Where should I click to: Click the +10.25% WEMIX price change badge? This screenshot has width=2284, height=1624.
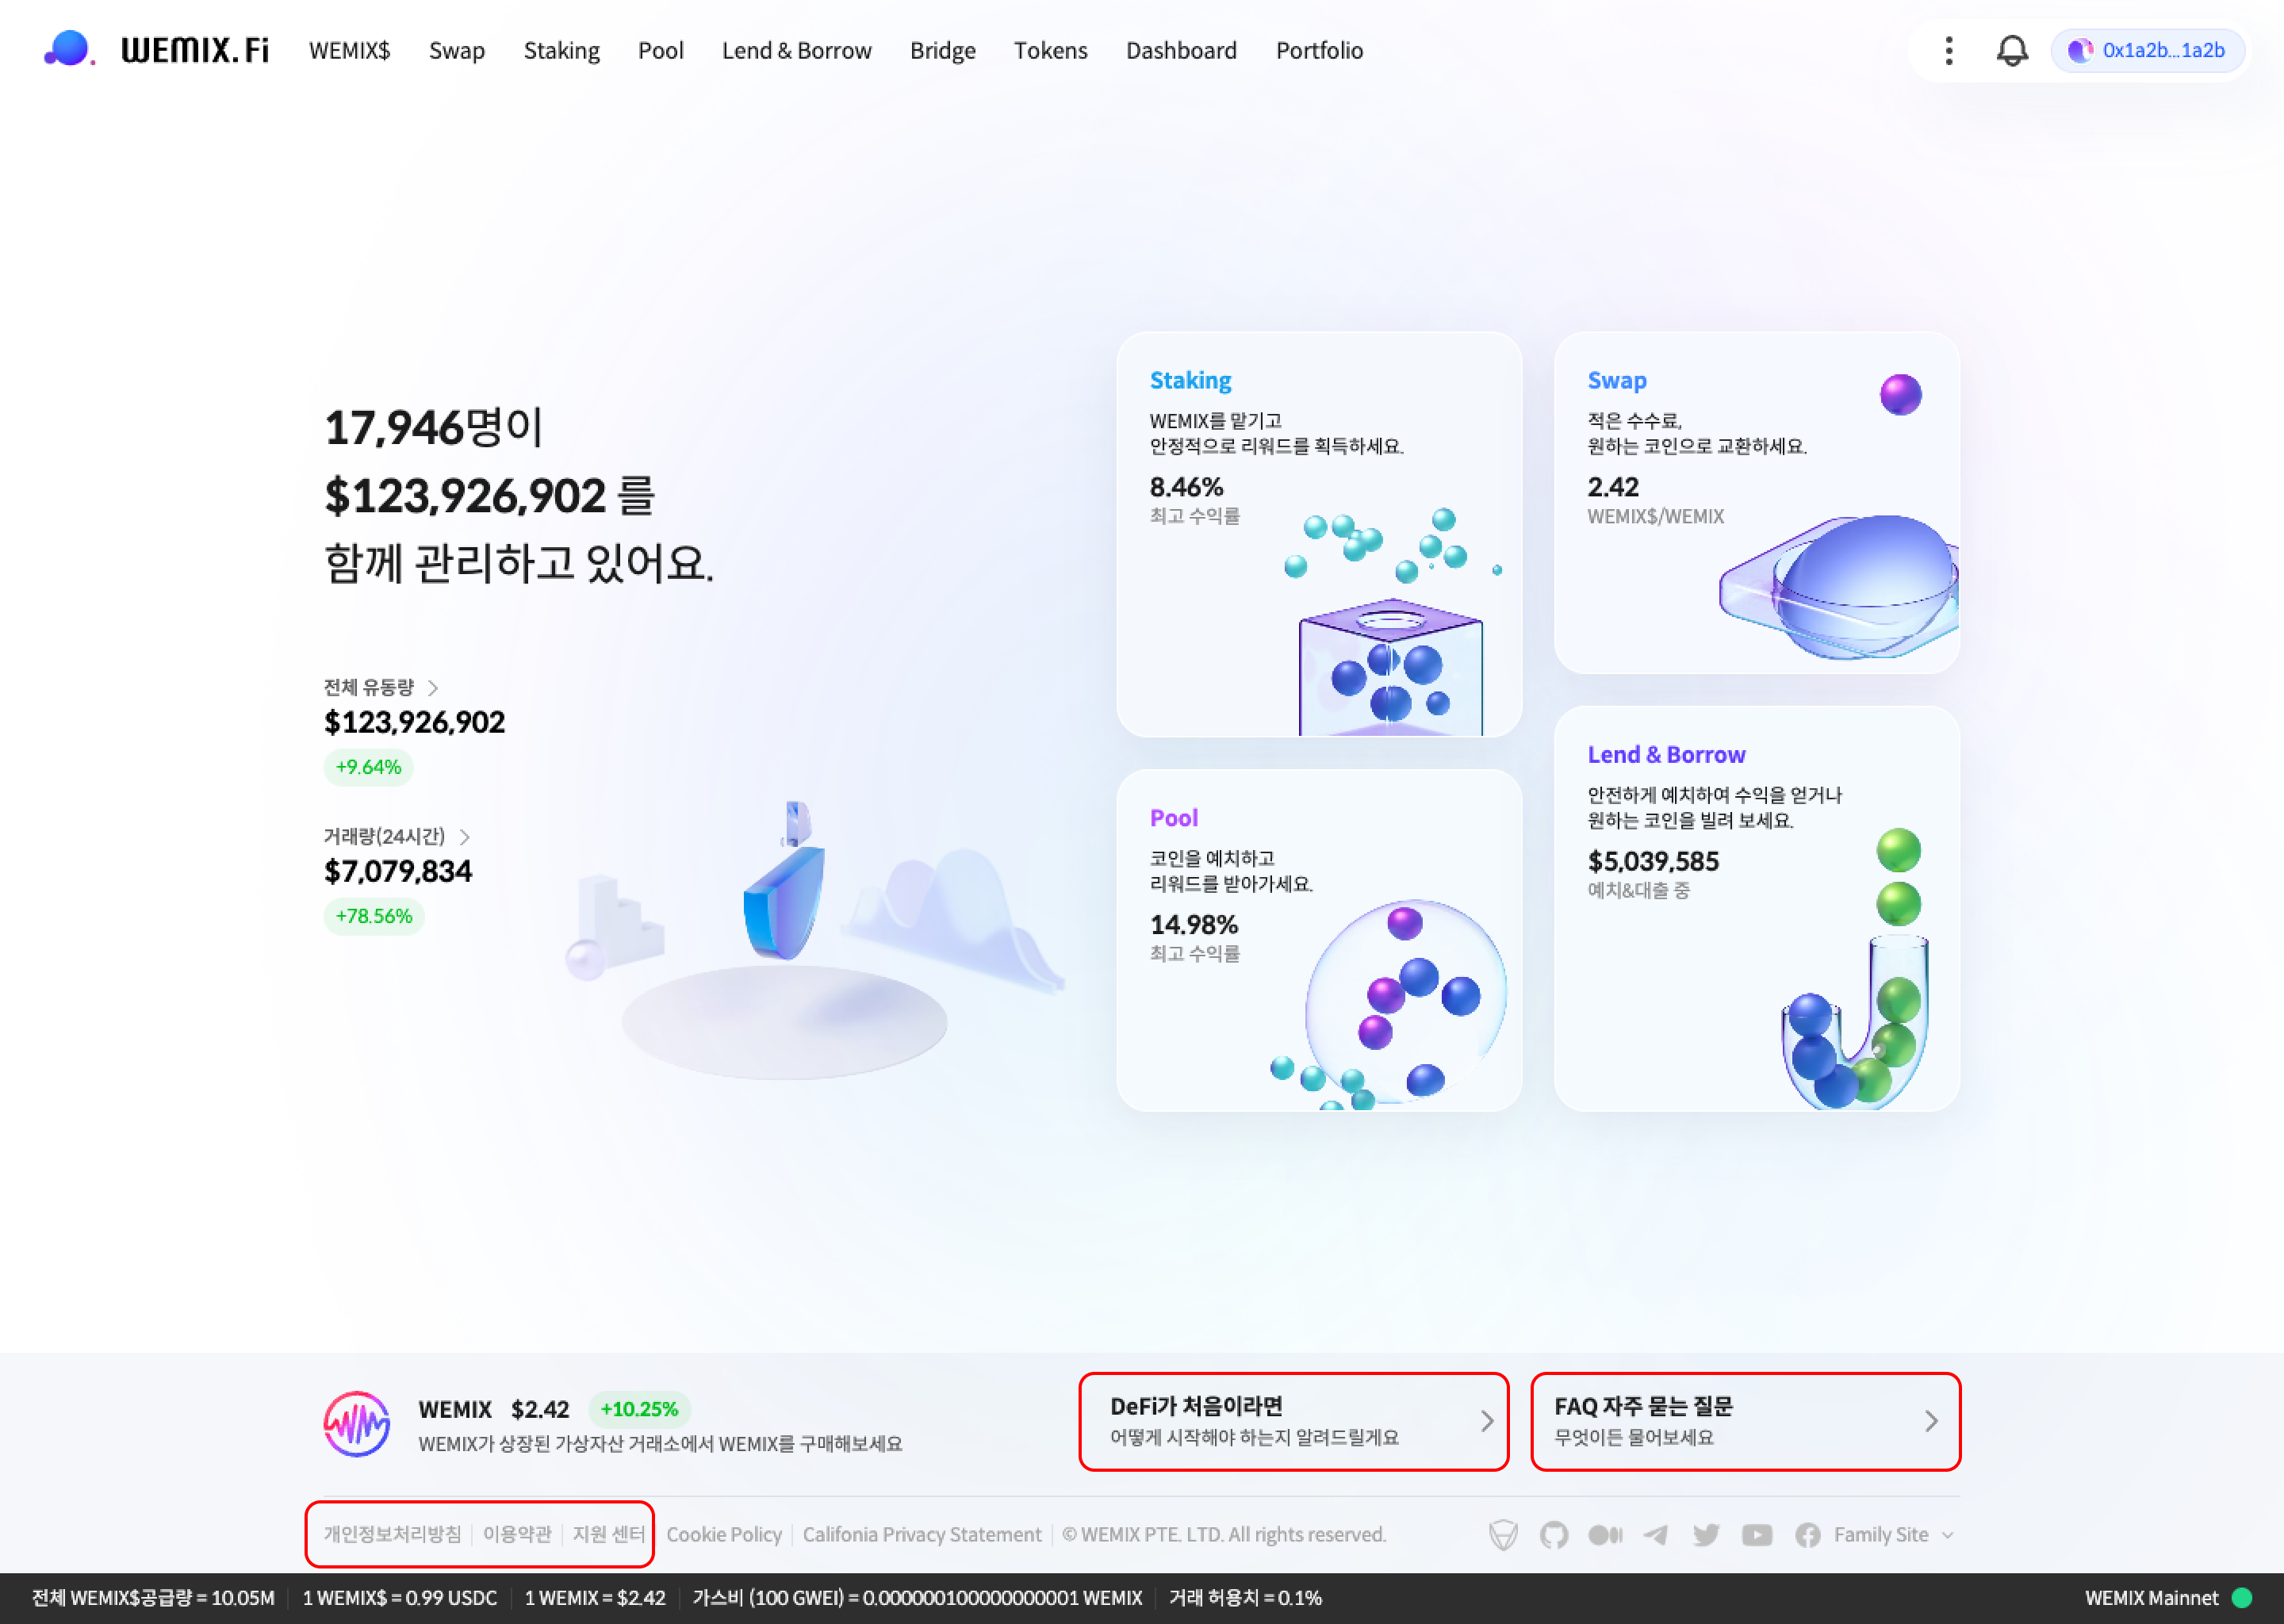pos(639,1409)
